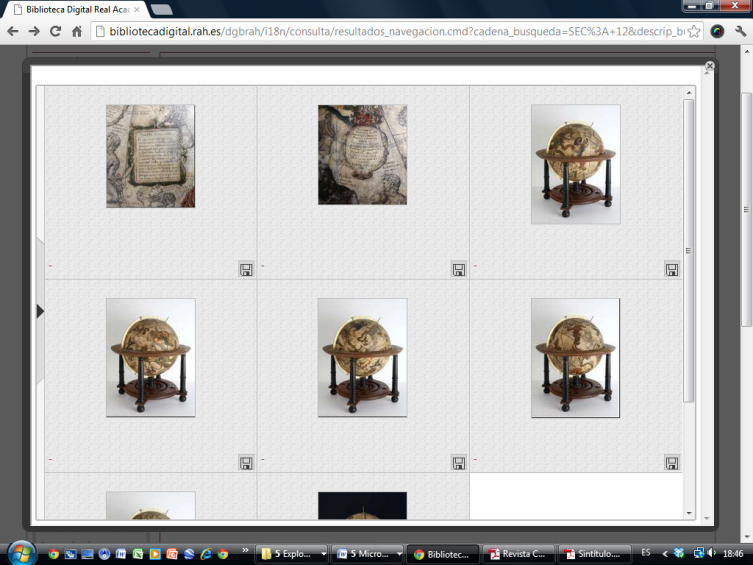Open the Windows Start menu

coord(21,553)
